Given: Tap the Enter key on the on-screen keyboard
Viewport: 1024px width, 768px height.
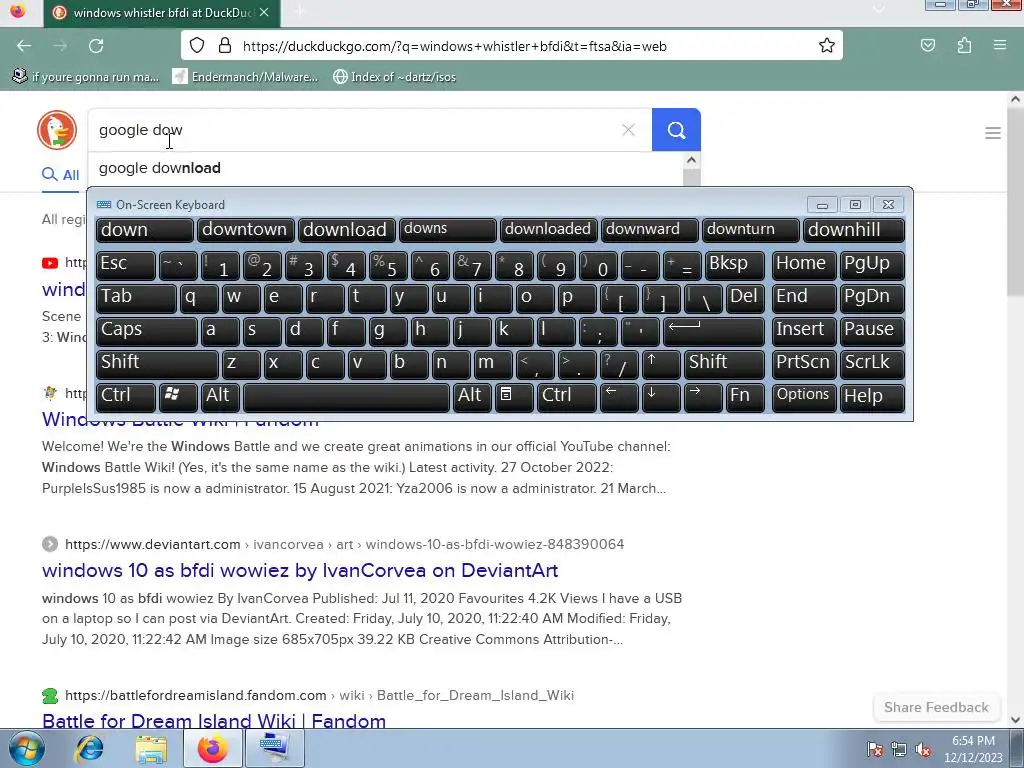Looking at the screenshot, I should (x=714, y=331).
